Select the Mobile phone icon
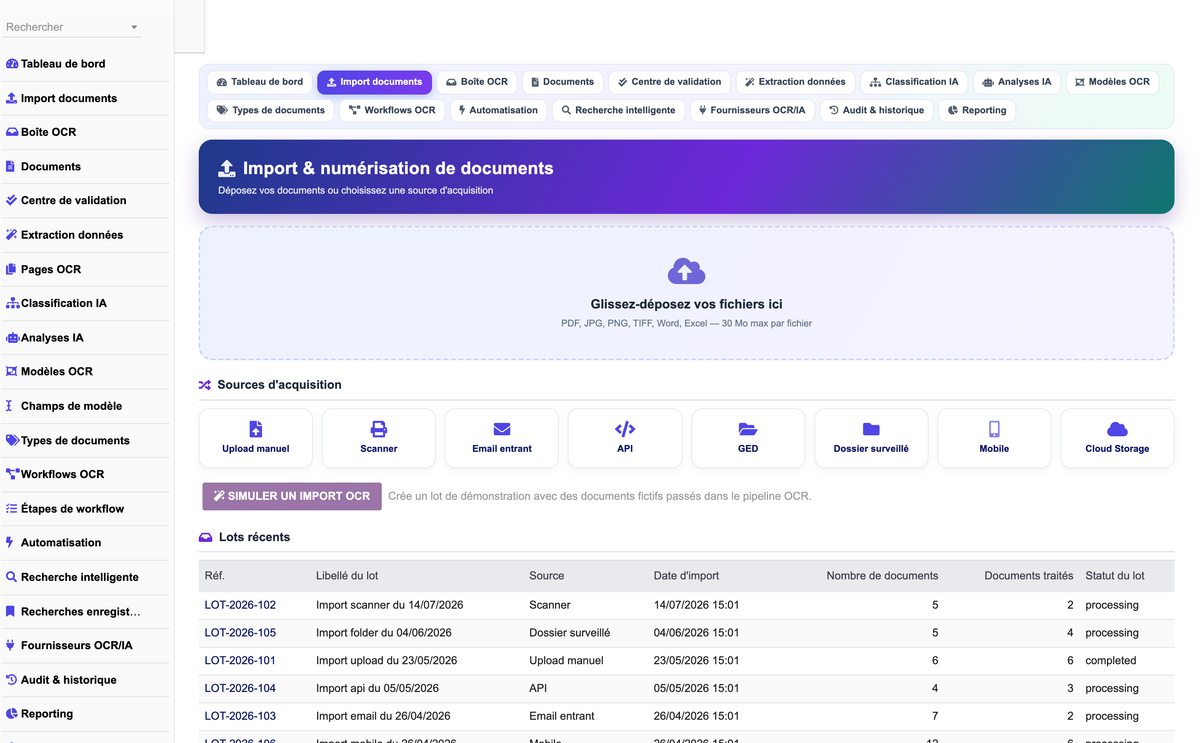Viewport: 1200px width, 743px height. (x=994, y=429)
